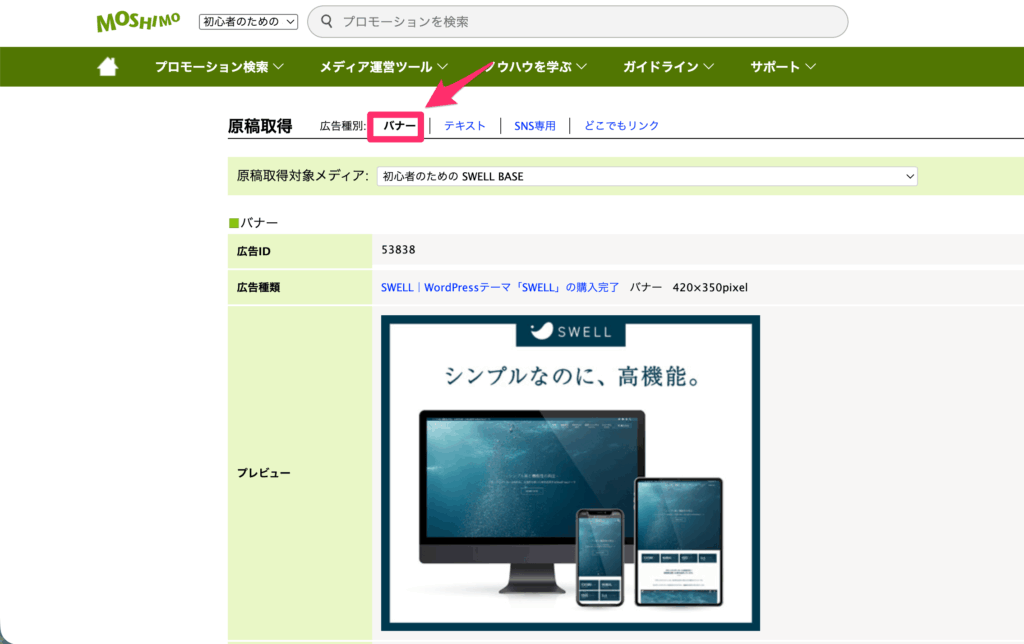The height and width of the screenshot is (644, 1024).
Task: Switch to the テキスト ad type
Action: click(465, 125)
